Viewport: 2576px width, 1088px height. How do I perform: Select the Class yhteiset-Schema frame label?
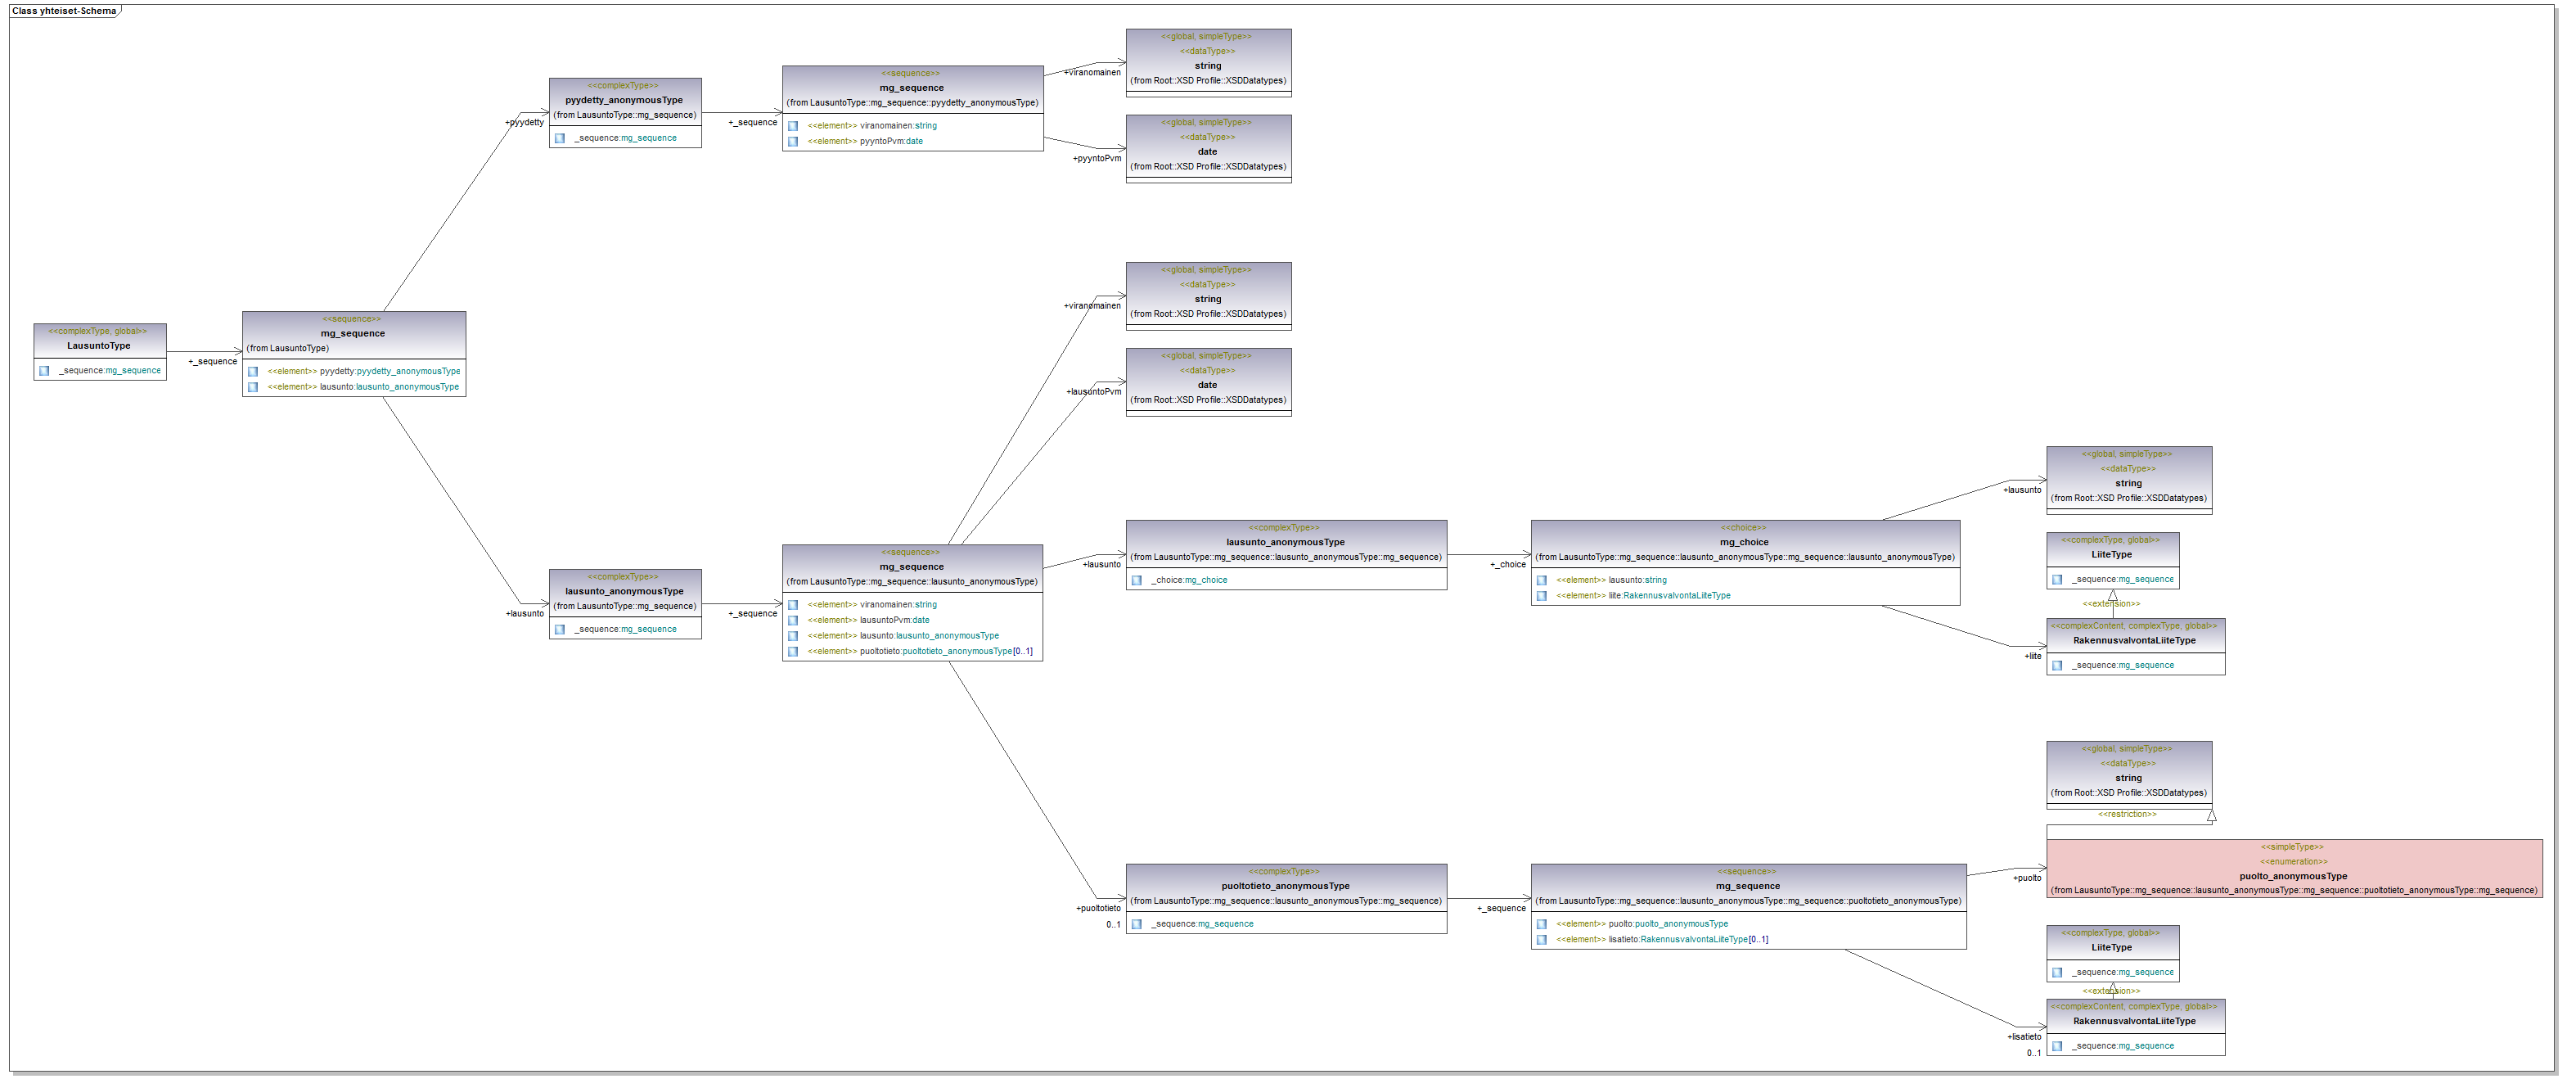click(x=64, y=11)
